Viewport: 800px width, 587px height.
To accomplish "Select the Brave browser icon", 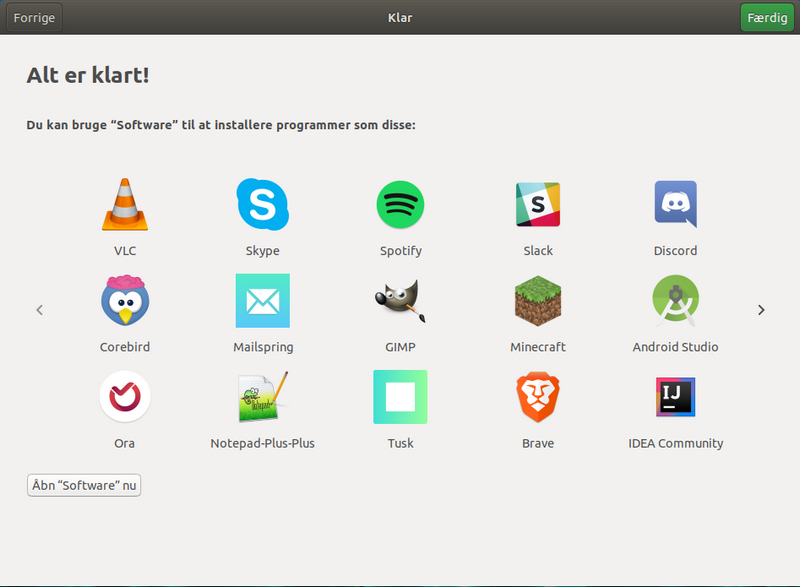I will [x=538, y=396].
